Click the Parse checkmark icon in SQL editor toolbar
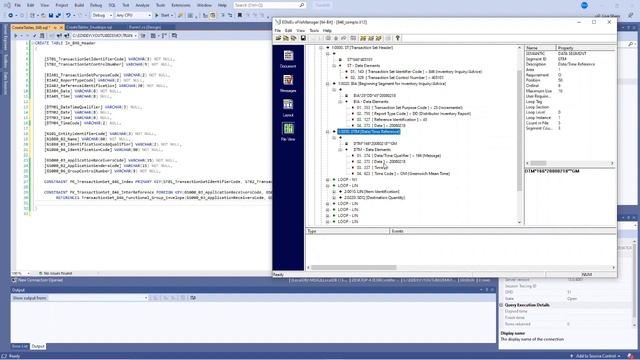This screenshot has width=640, height=360. [x=34, y=36]
